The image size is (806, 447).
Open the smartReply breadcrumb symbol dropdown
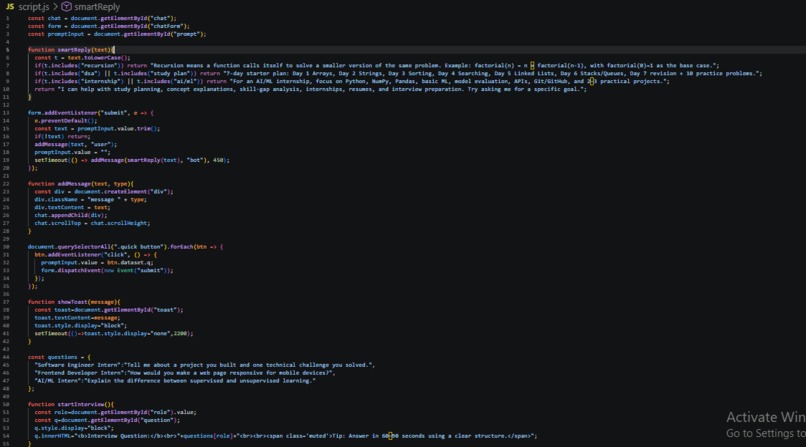[x=97, y=7]
